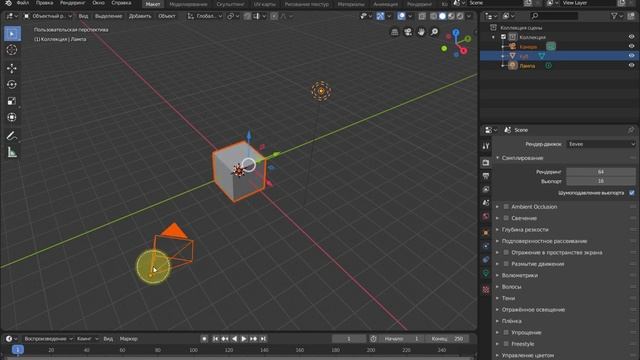Open the Modifiers properties tab icon
This screenshot has width=640, height=360.
point(486,246)
